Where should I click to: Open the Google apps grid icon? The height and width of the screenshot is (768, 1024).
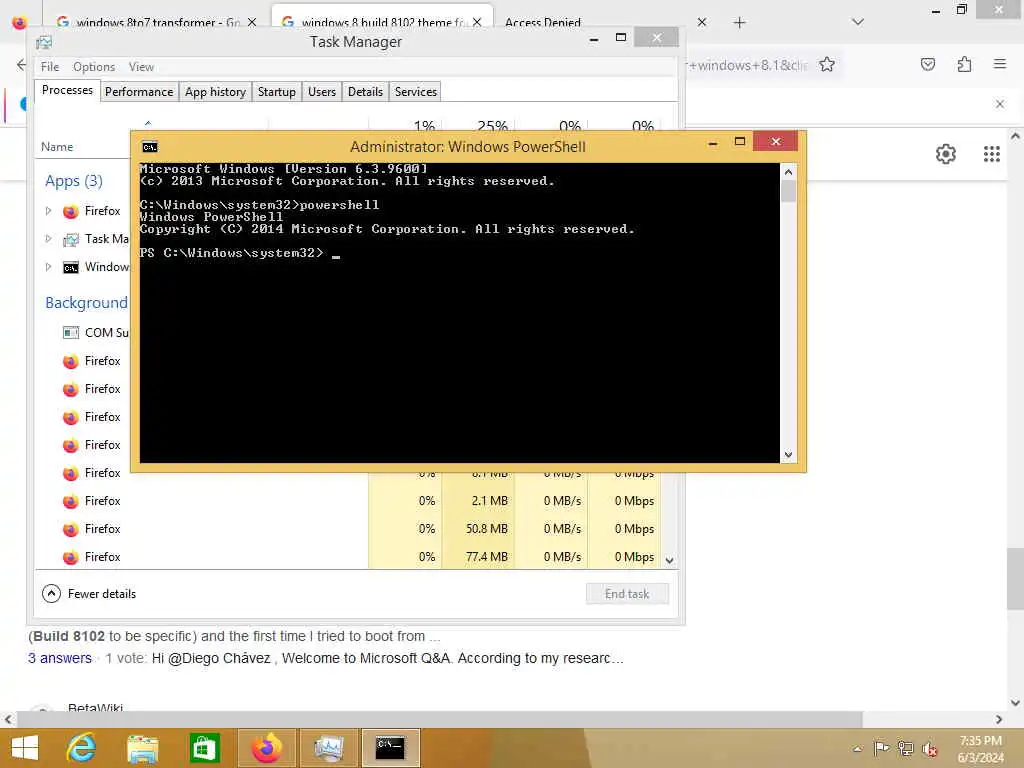(x=991, y=154)
